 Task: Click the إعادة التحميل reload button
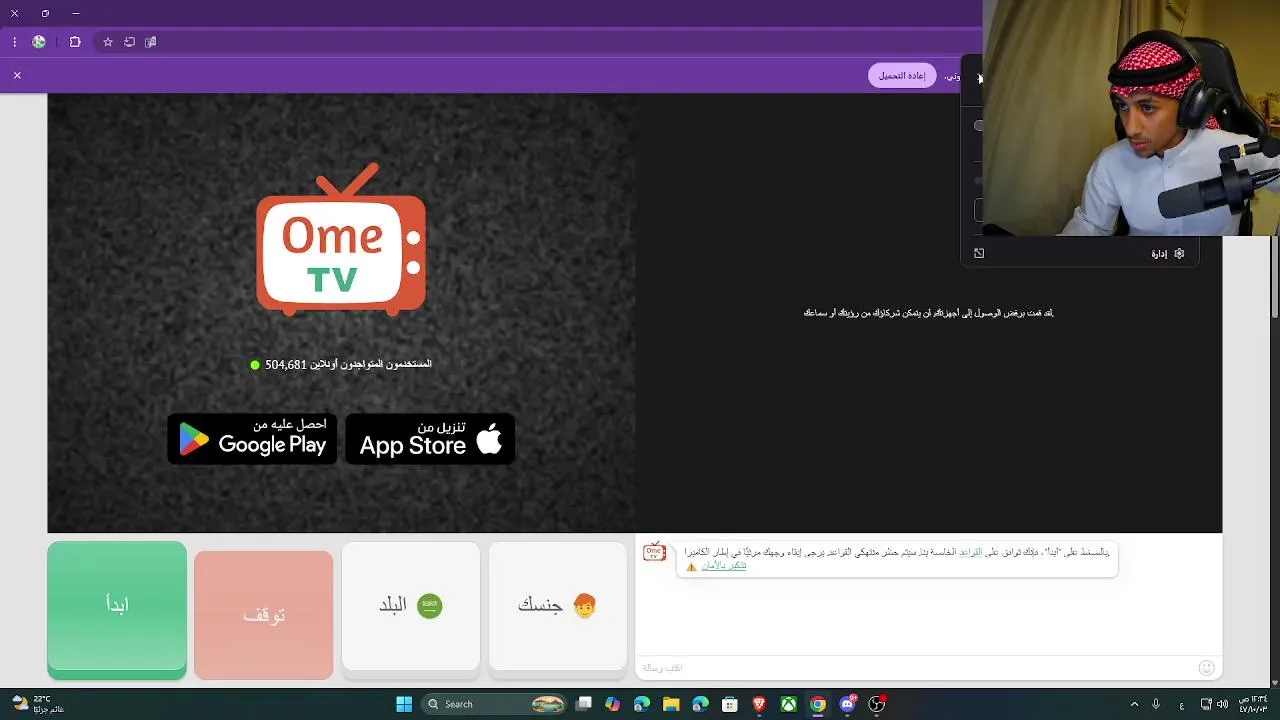click(x=902, y=76)
